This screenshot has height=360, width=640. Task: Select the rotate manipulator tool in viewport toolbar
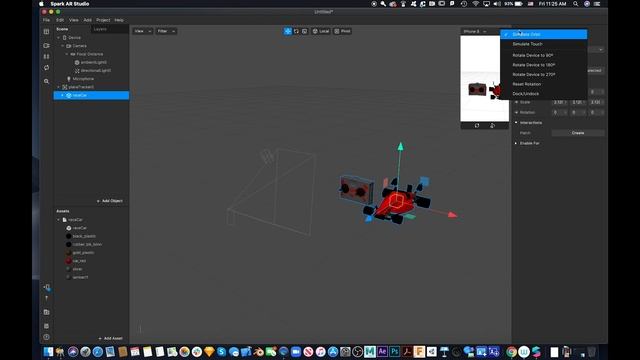tap(296, 31)
